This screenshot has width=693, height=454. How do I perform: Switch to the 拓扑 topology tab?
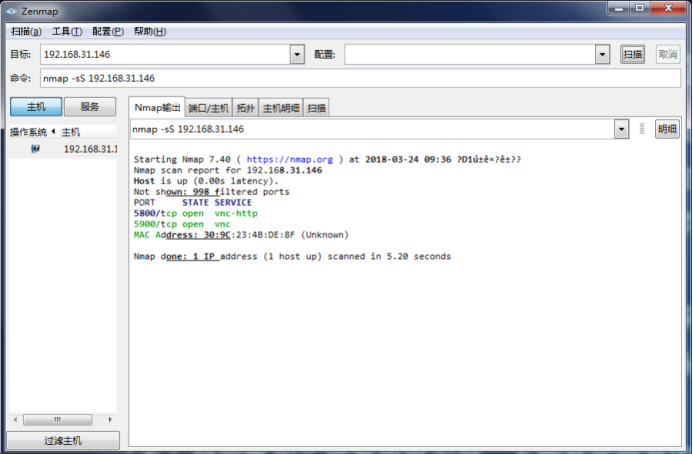pyautogui.click(x=245, y=108)
